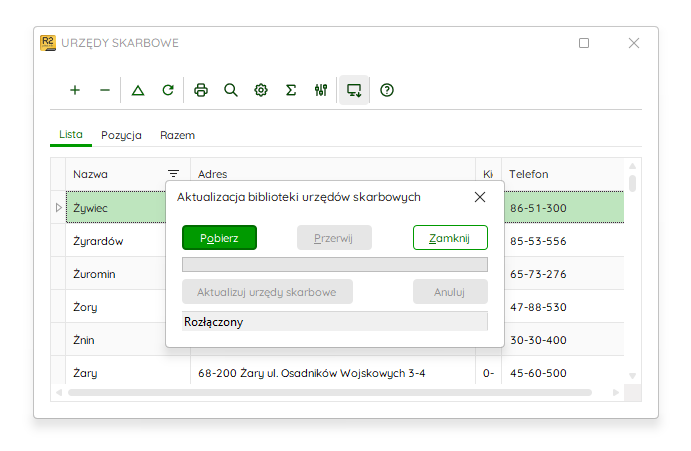Click phone number 47-88-530
The height and width of the screenshot is (451, 691).
tap(538, 307)
